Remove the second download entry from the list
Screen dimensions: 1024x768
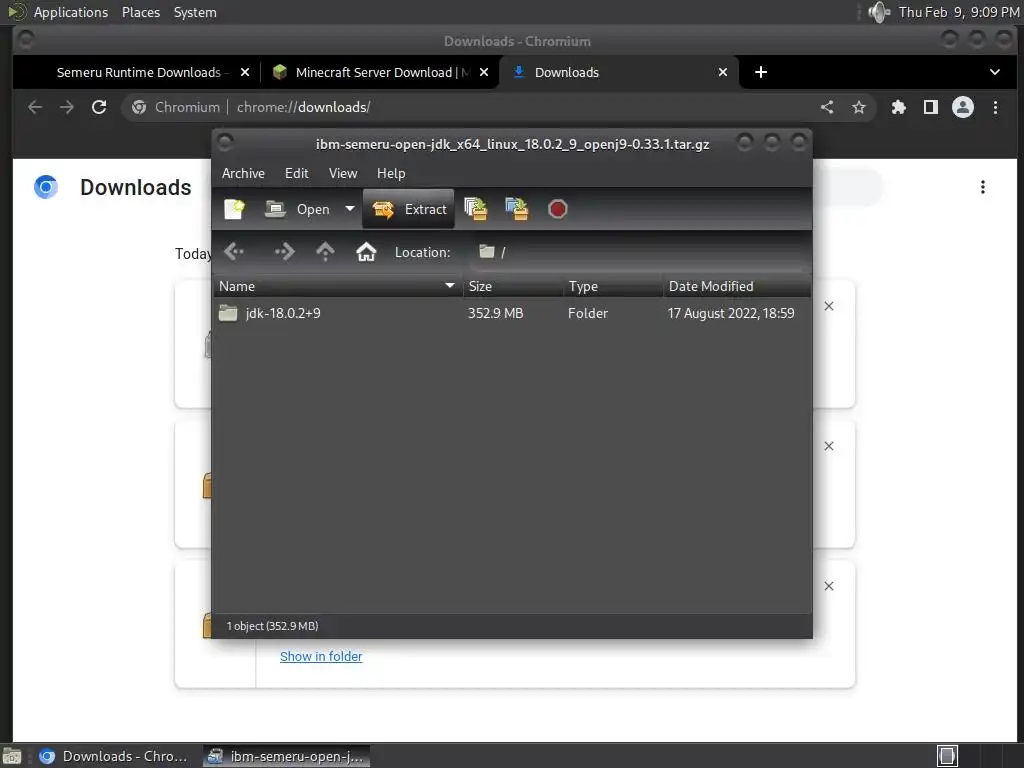(x=829, y=446)
